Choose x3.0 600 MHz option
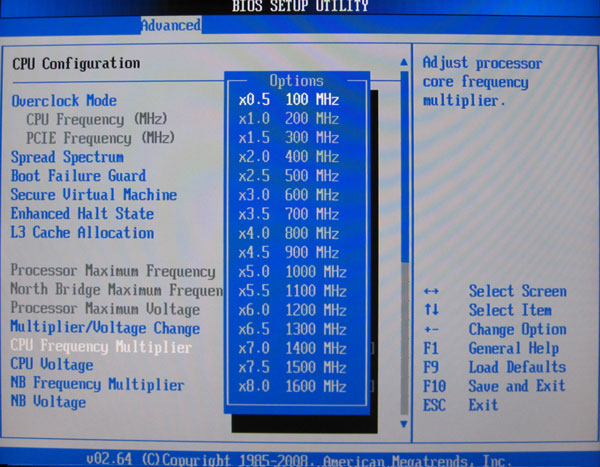Image resolution: width=600 pixels, height=467 pixels. 289,195
